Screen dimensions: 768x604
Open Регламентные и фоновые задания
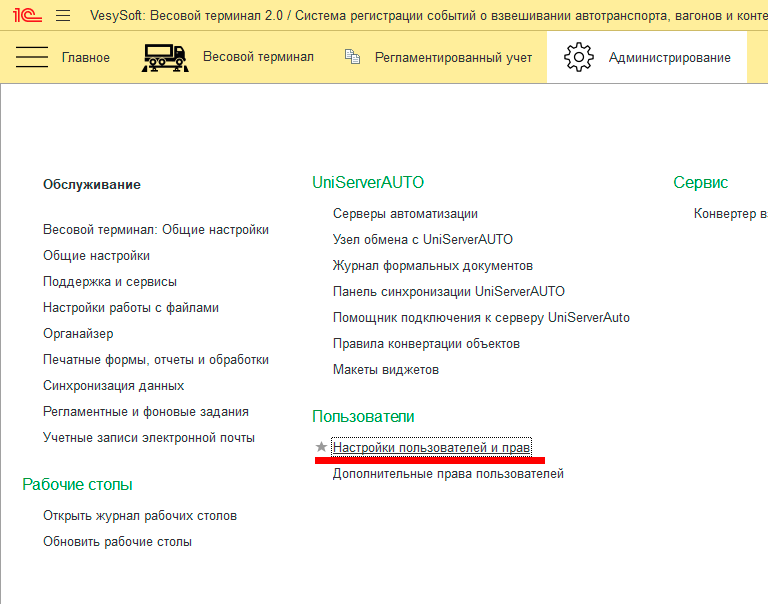145,411
